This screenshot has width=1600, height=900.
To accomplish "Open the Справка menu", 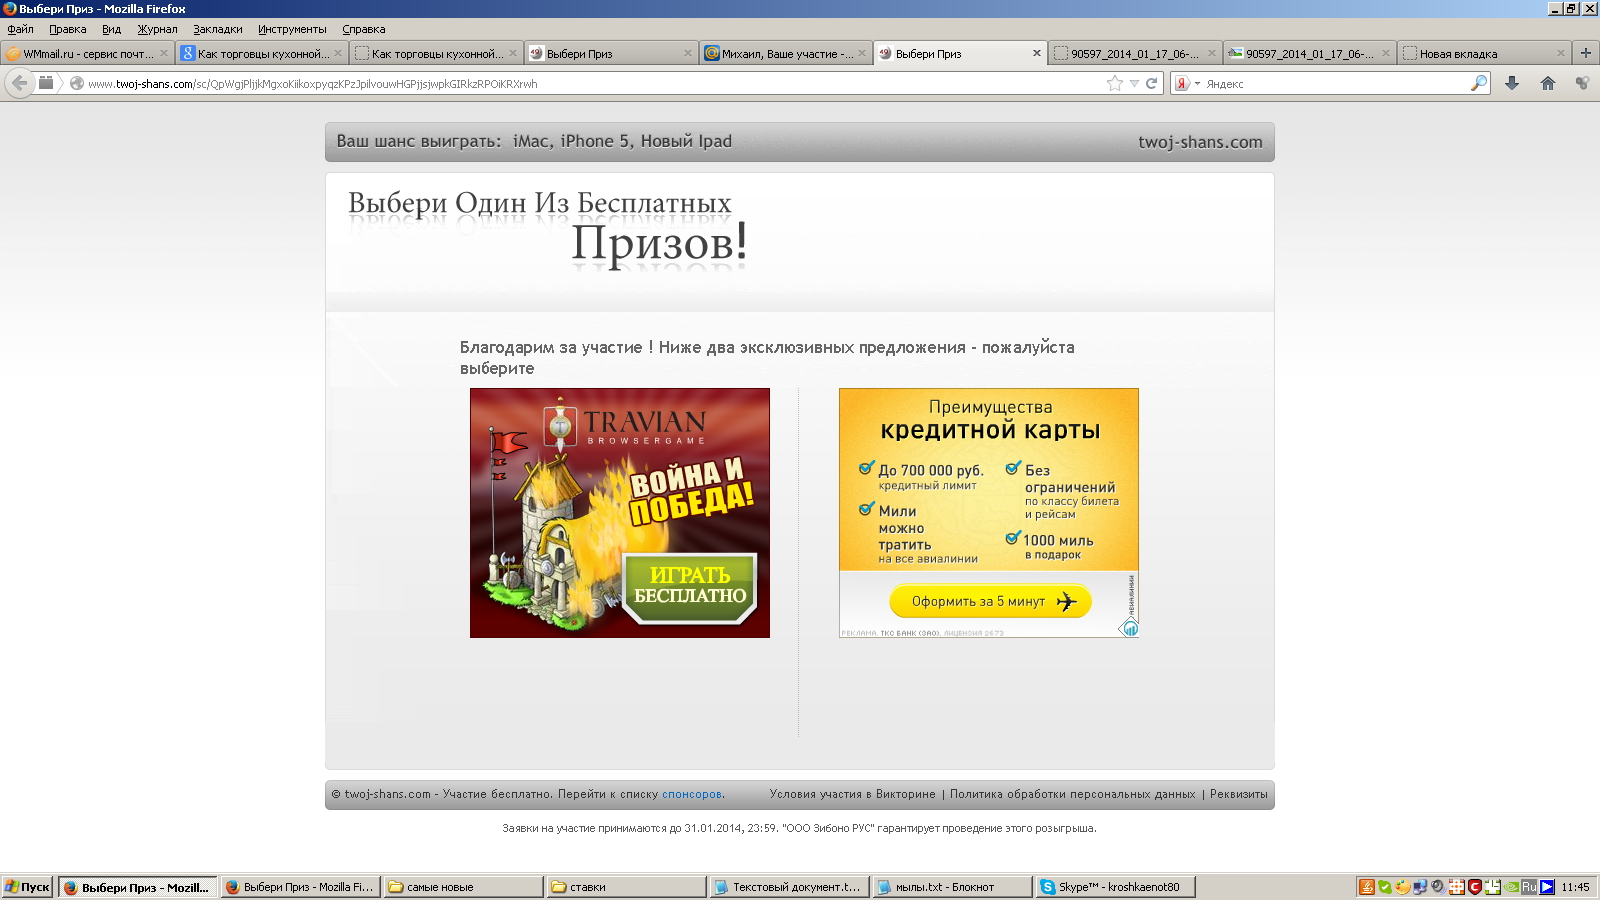I will tap(364, 29).
